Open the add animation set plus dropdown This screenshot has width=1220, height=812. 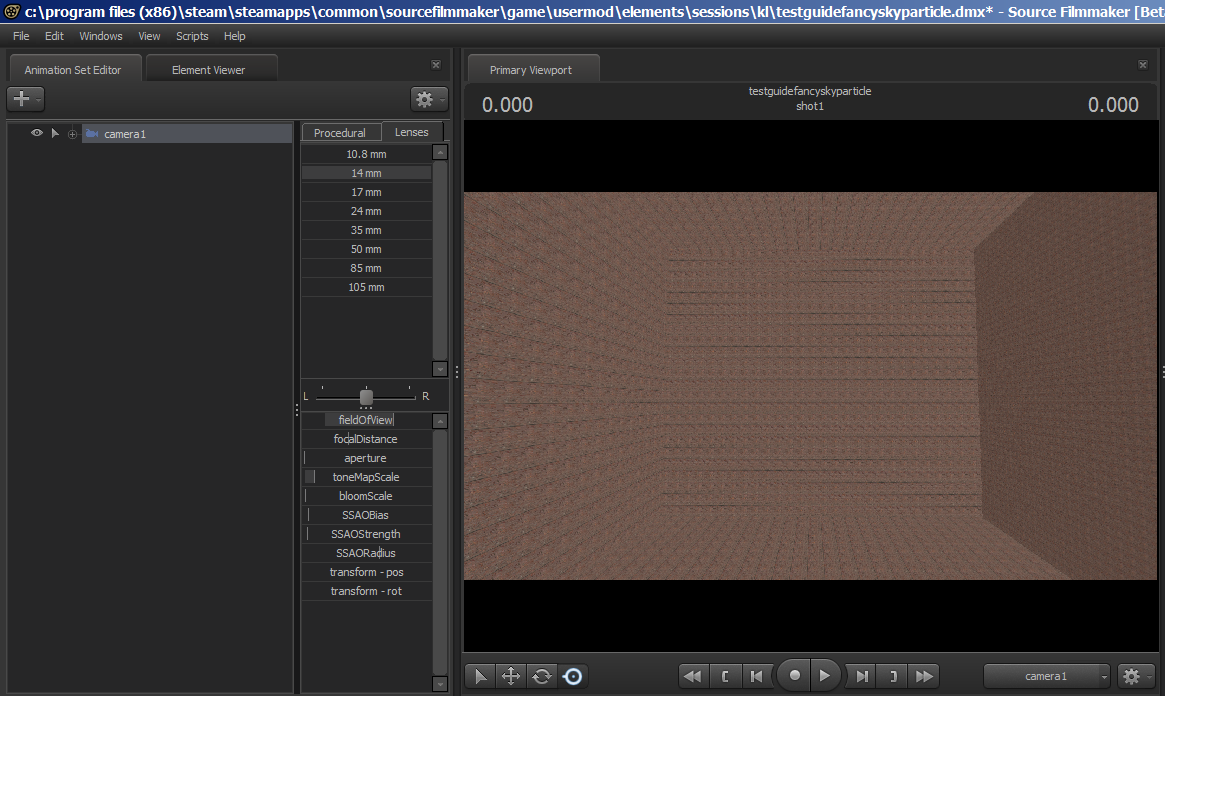[x=25, y=99]
